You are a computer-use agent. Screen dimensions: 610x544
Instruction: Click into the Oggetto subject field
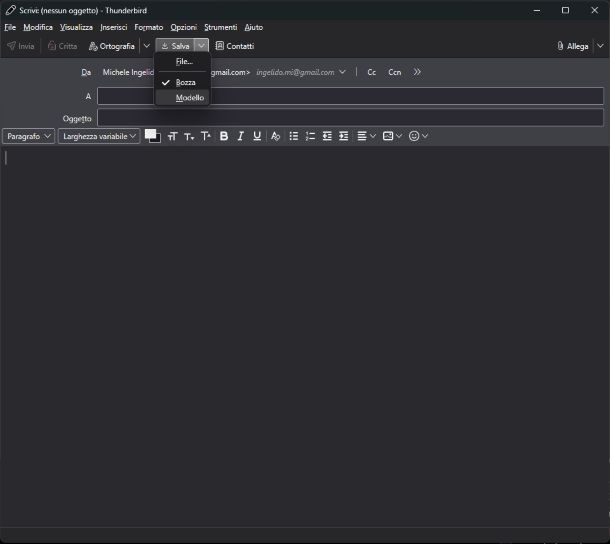point(350,118)
